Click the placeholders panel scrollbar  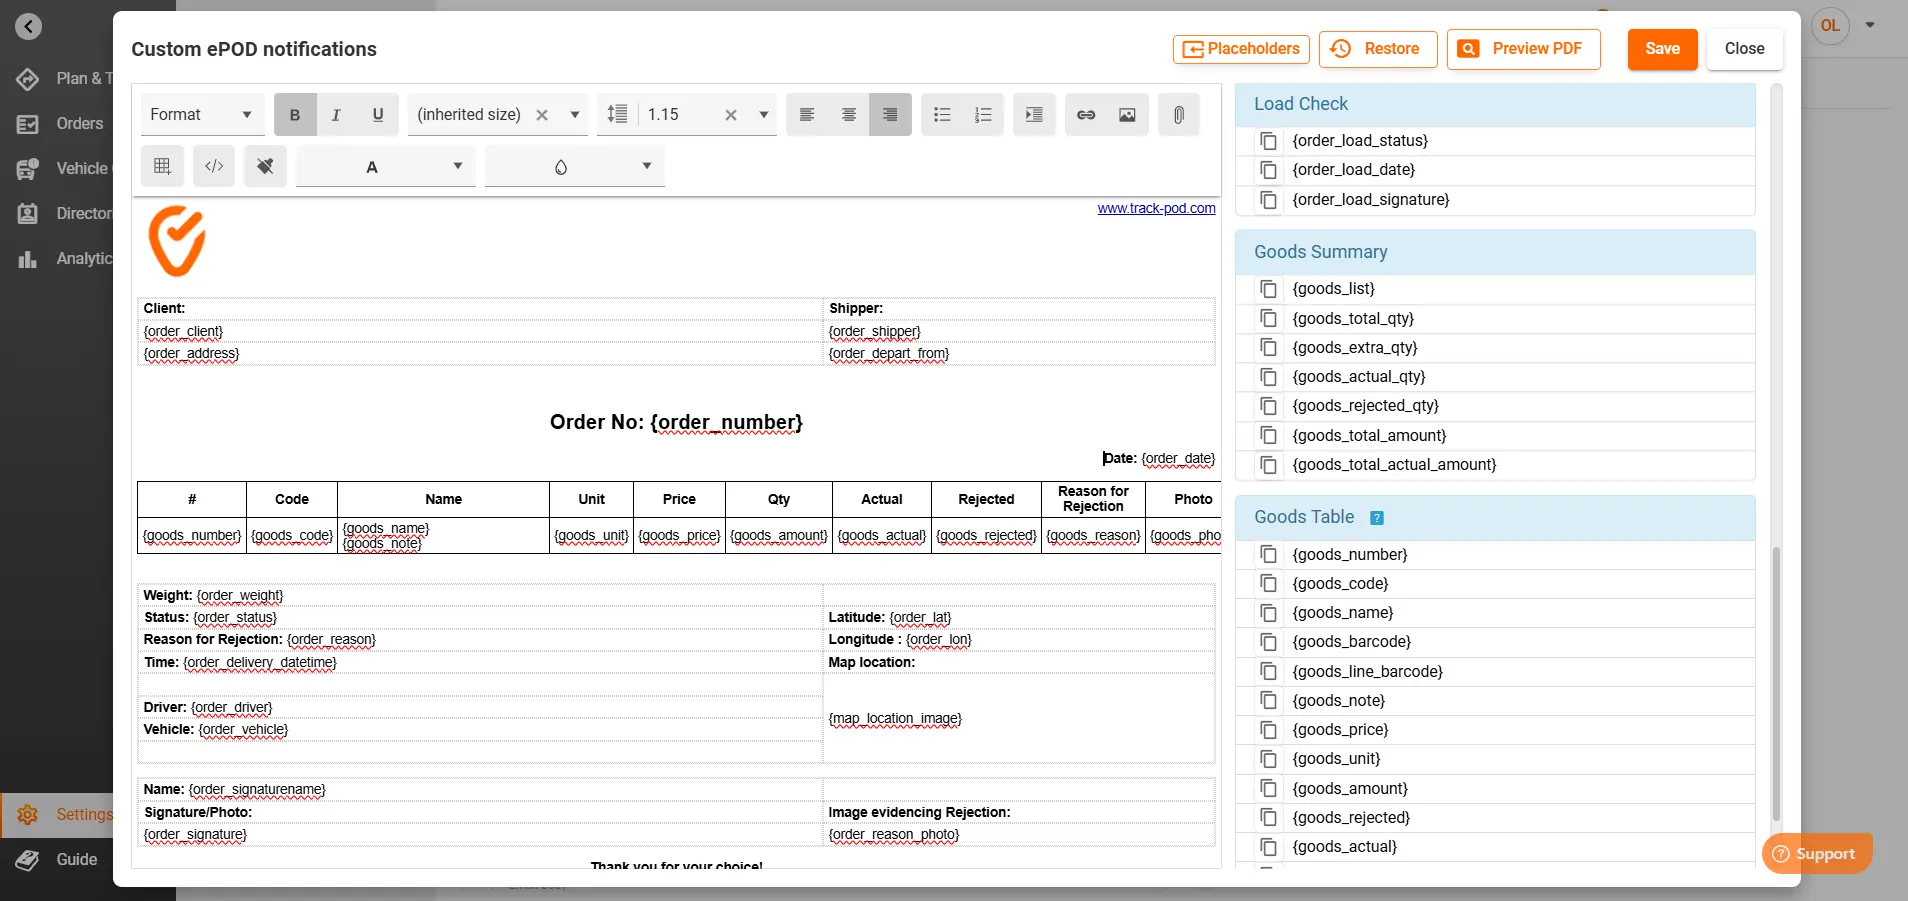(x=1776, y=680)
